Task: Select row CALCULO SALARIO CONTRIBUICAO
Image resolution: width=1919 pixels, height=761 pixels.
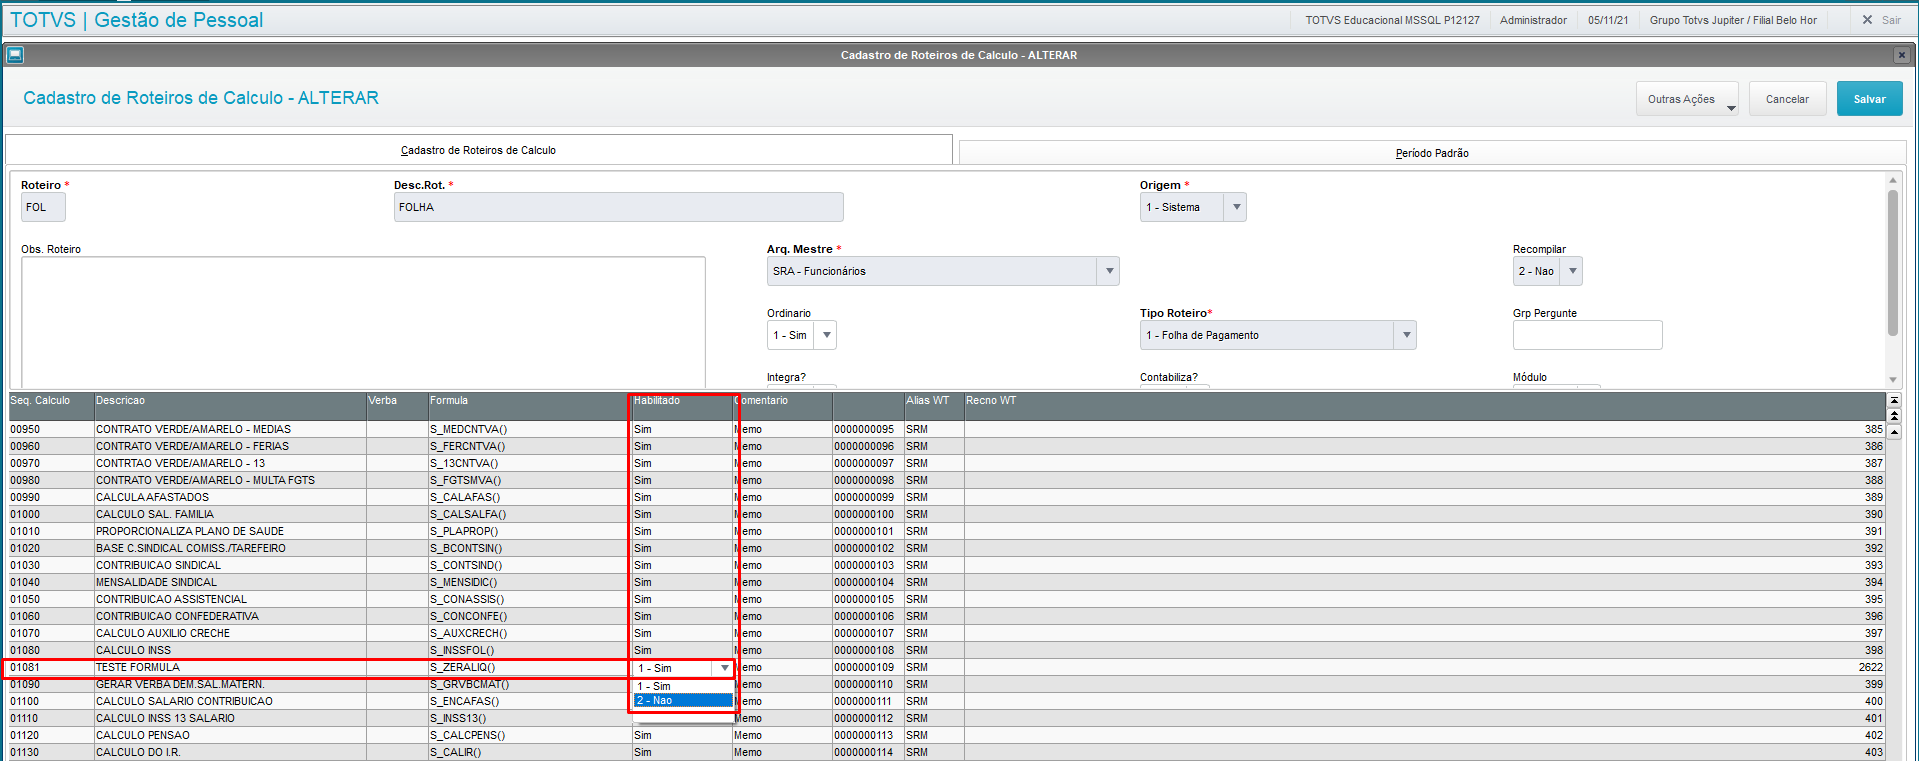Action: click(x=946, y=702)
